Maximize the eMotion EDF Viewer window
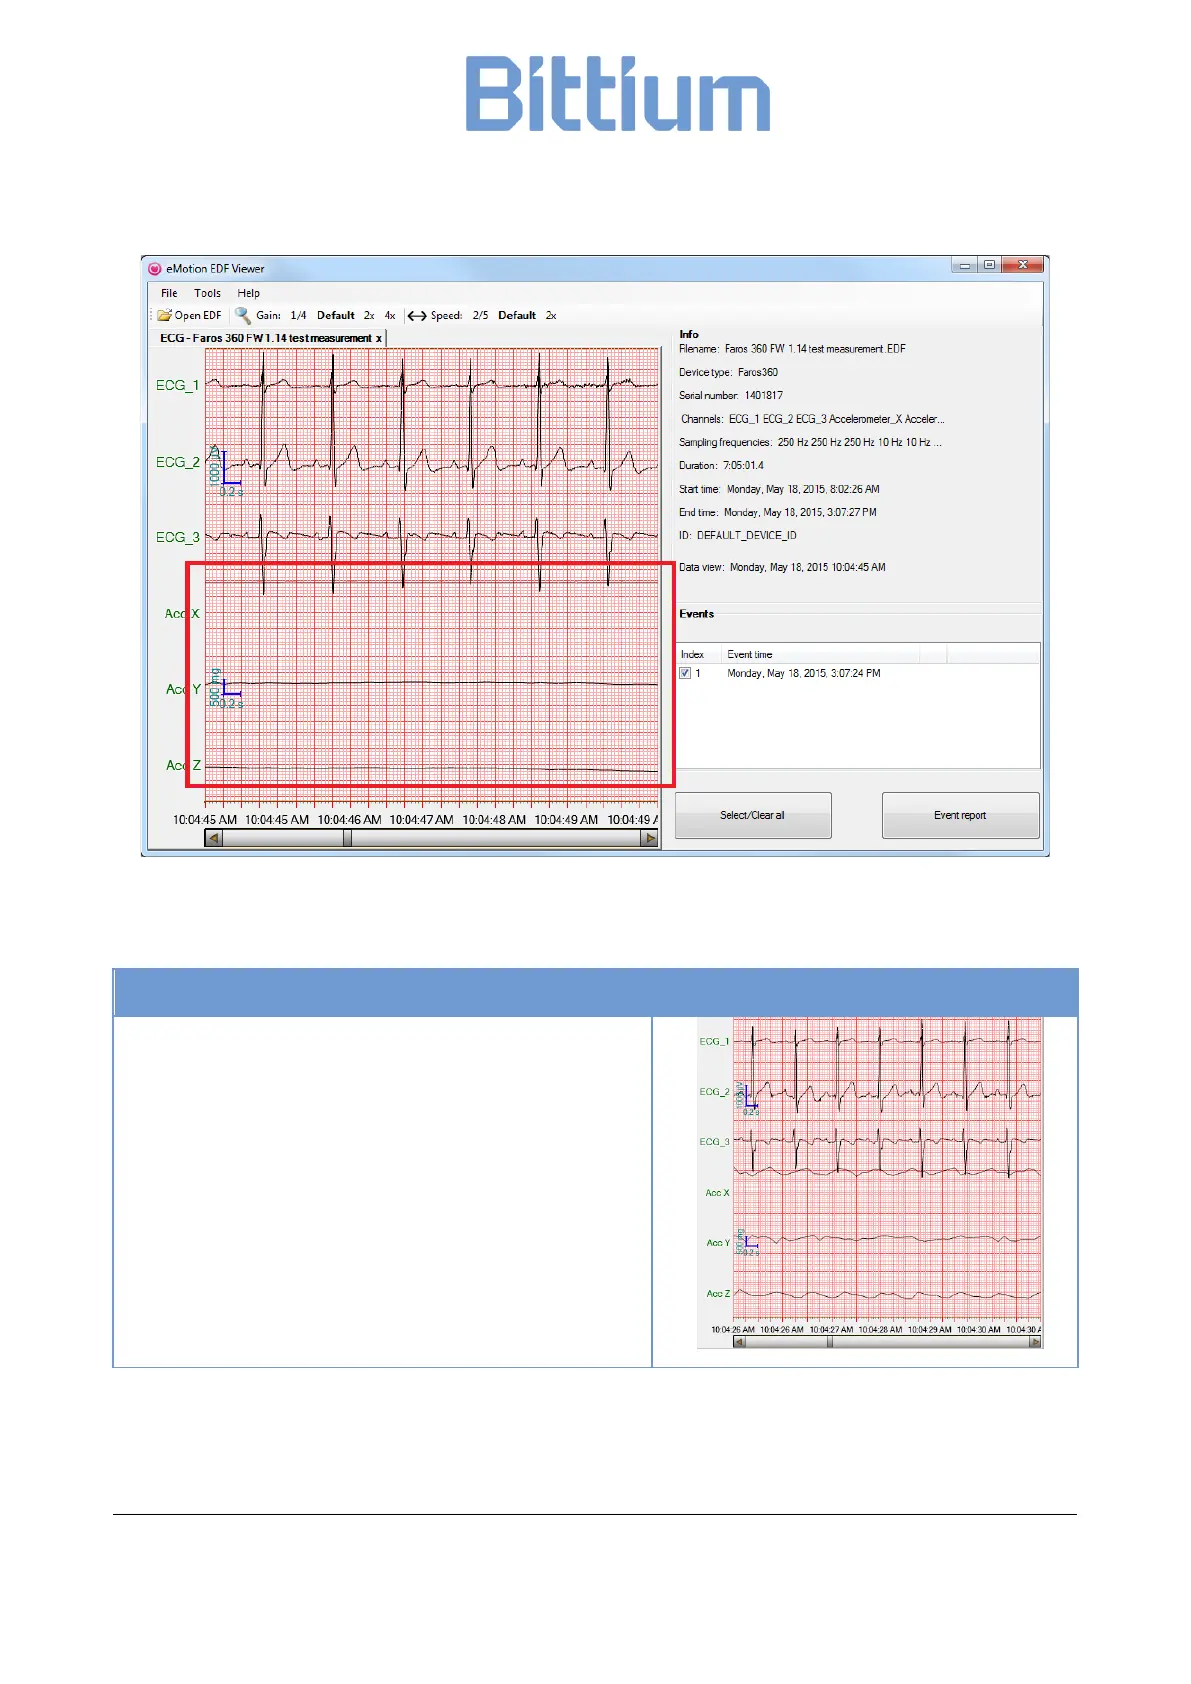Screen dimensions: 1191x1684 989,266
